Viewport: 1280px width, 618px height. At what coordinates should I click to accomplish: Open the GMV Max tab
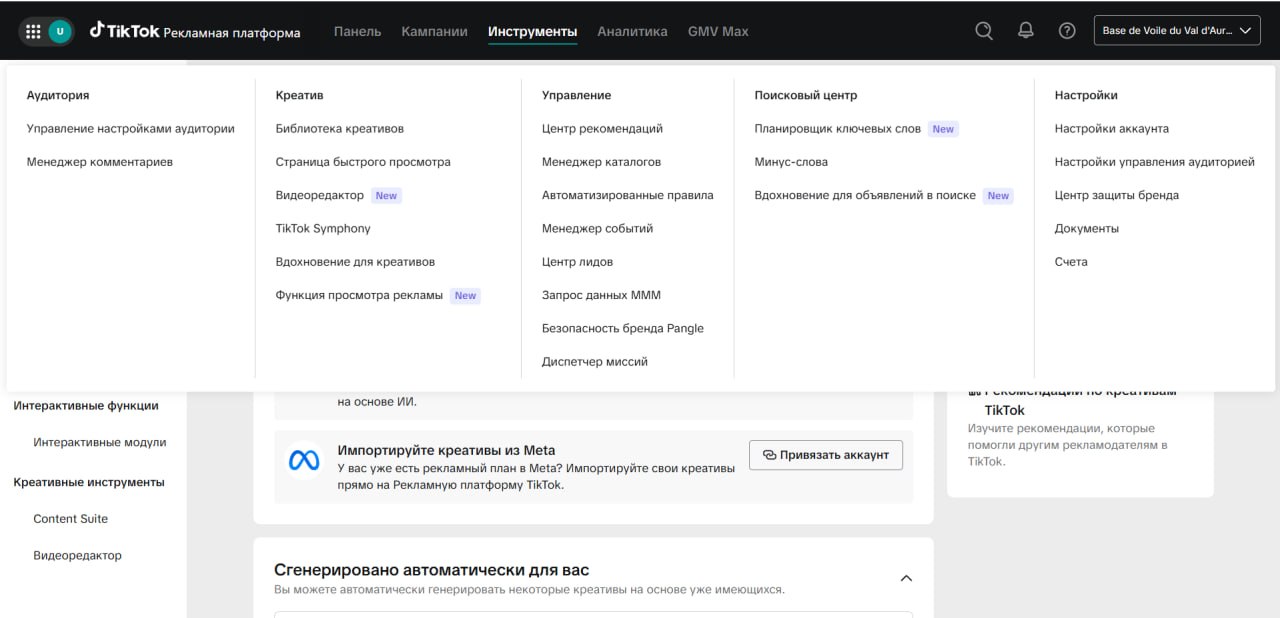(x=718, y=31)
